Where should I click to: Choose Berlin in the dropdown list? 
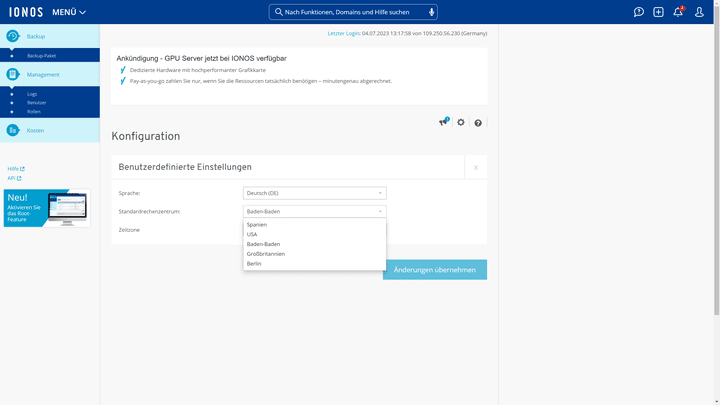(254, 264)
